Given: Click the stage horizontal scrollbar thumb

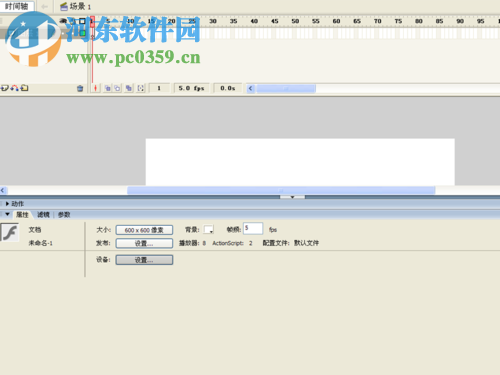Looking at the screenshot, I should point(281,190).
